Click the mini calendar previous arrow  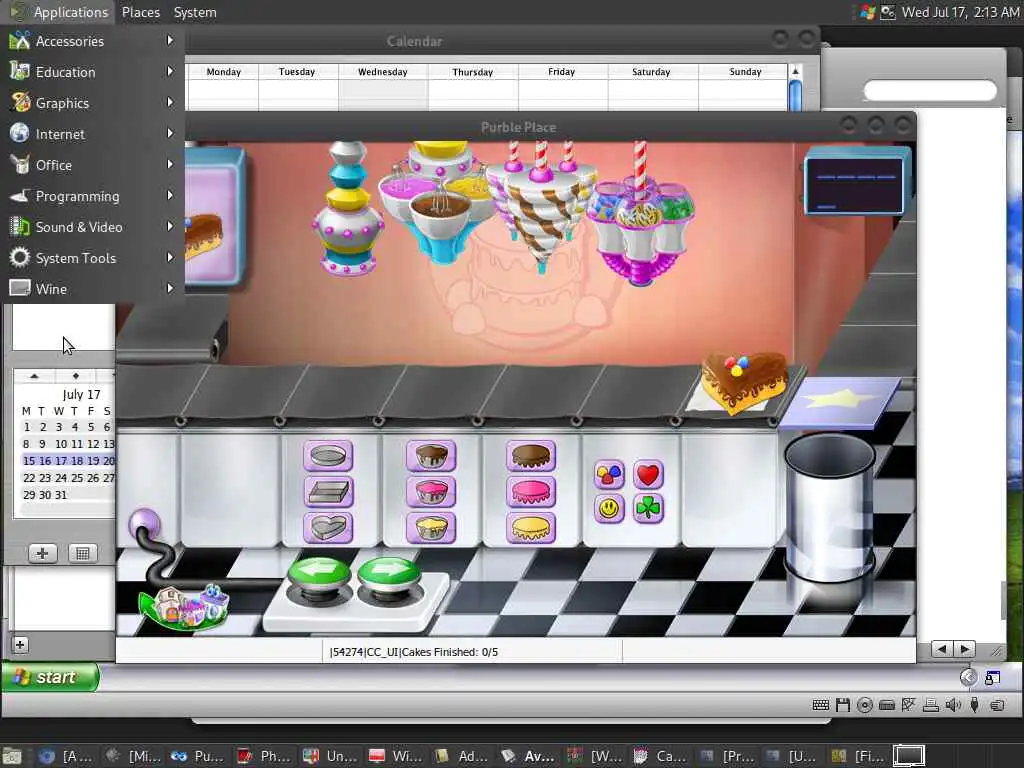[x=34, y=376]
